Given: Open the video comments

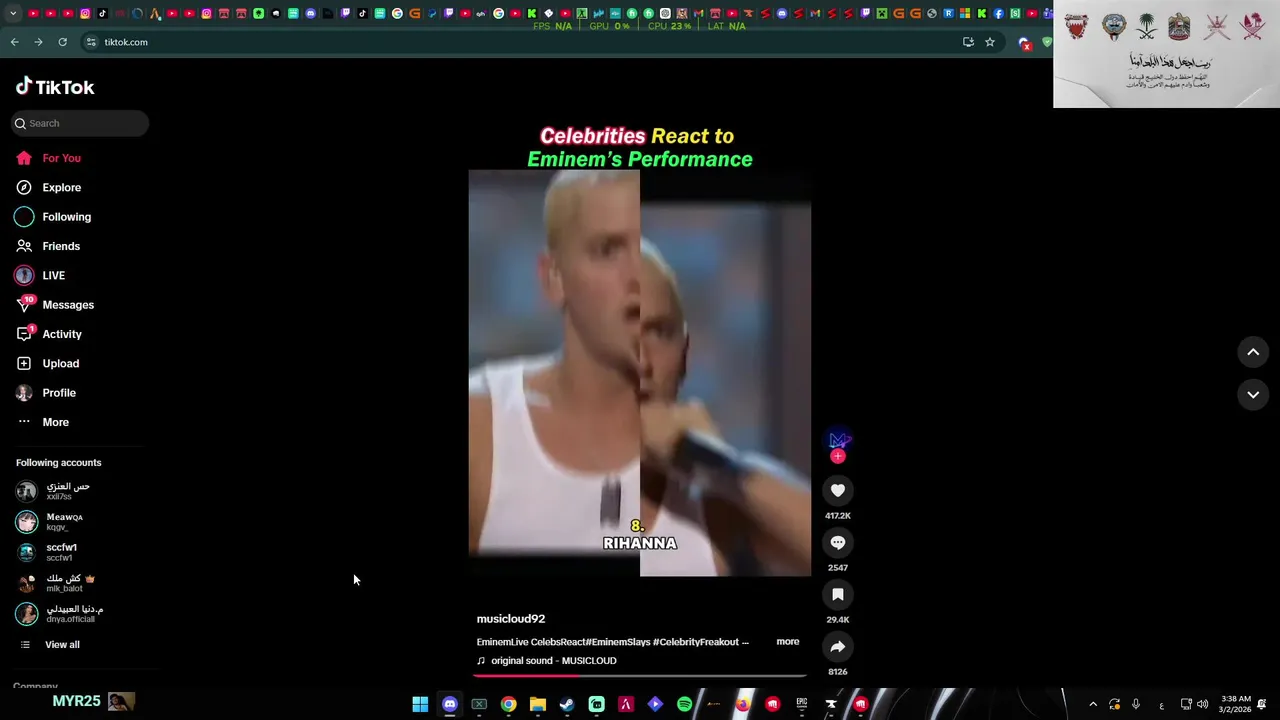Looking at the screenshot, I should pyautogui.click(x=838, y=542).
